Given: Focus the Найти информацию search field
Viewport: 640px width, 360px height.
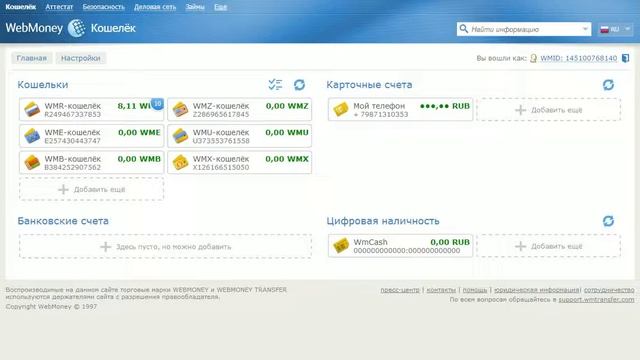Looking at the screenshot, I should tap(524, 29).
